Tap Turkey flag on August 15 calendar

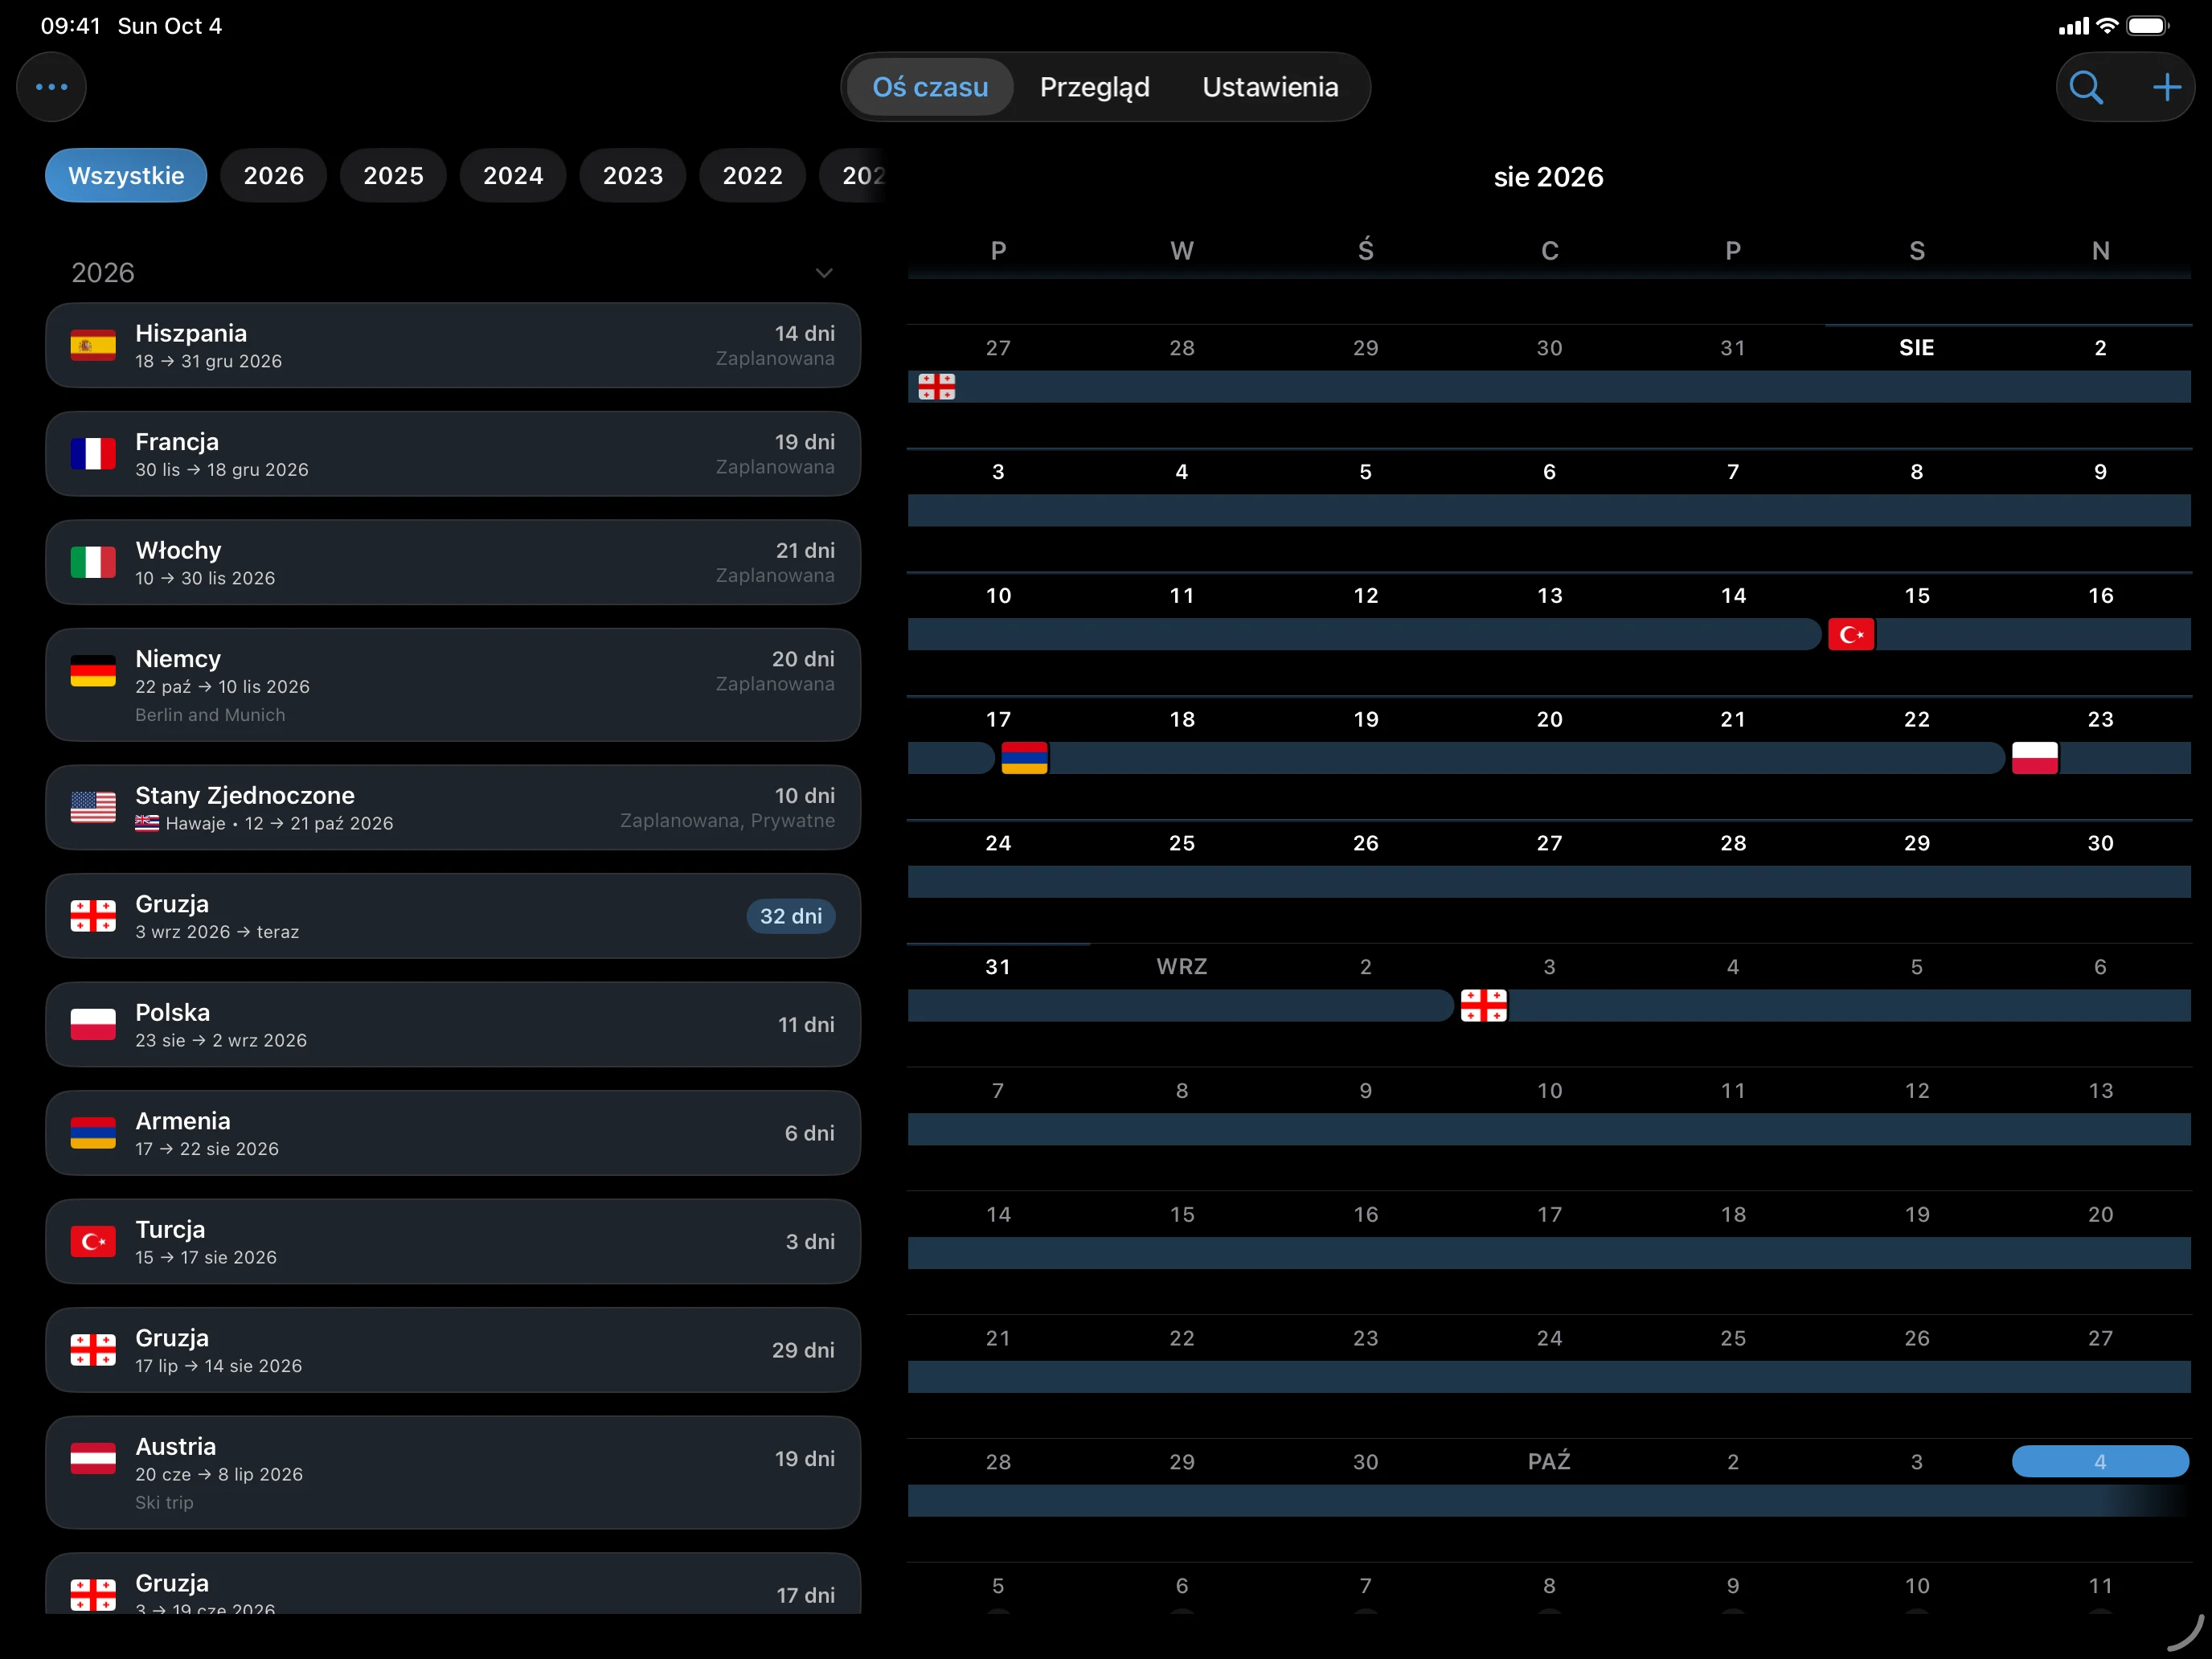click(x=1851, y=634)
